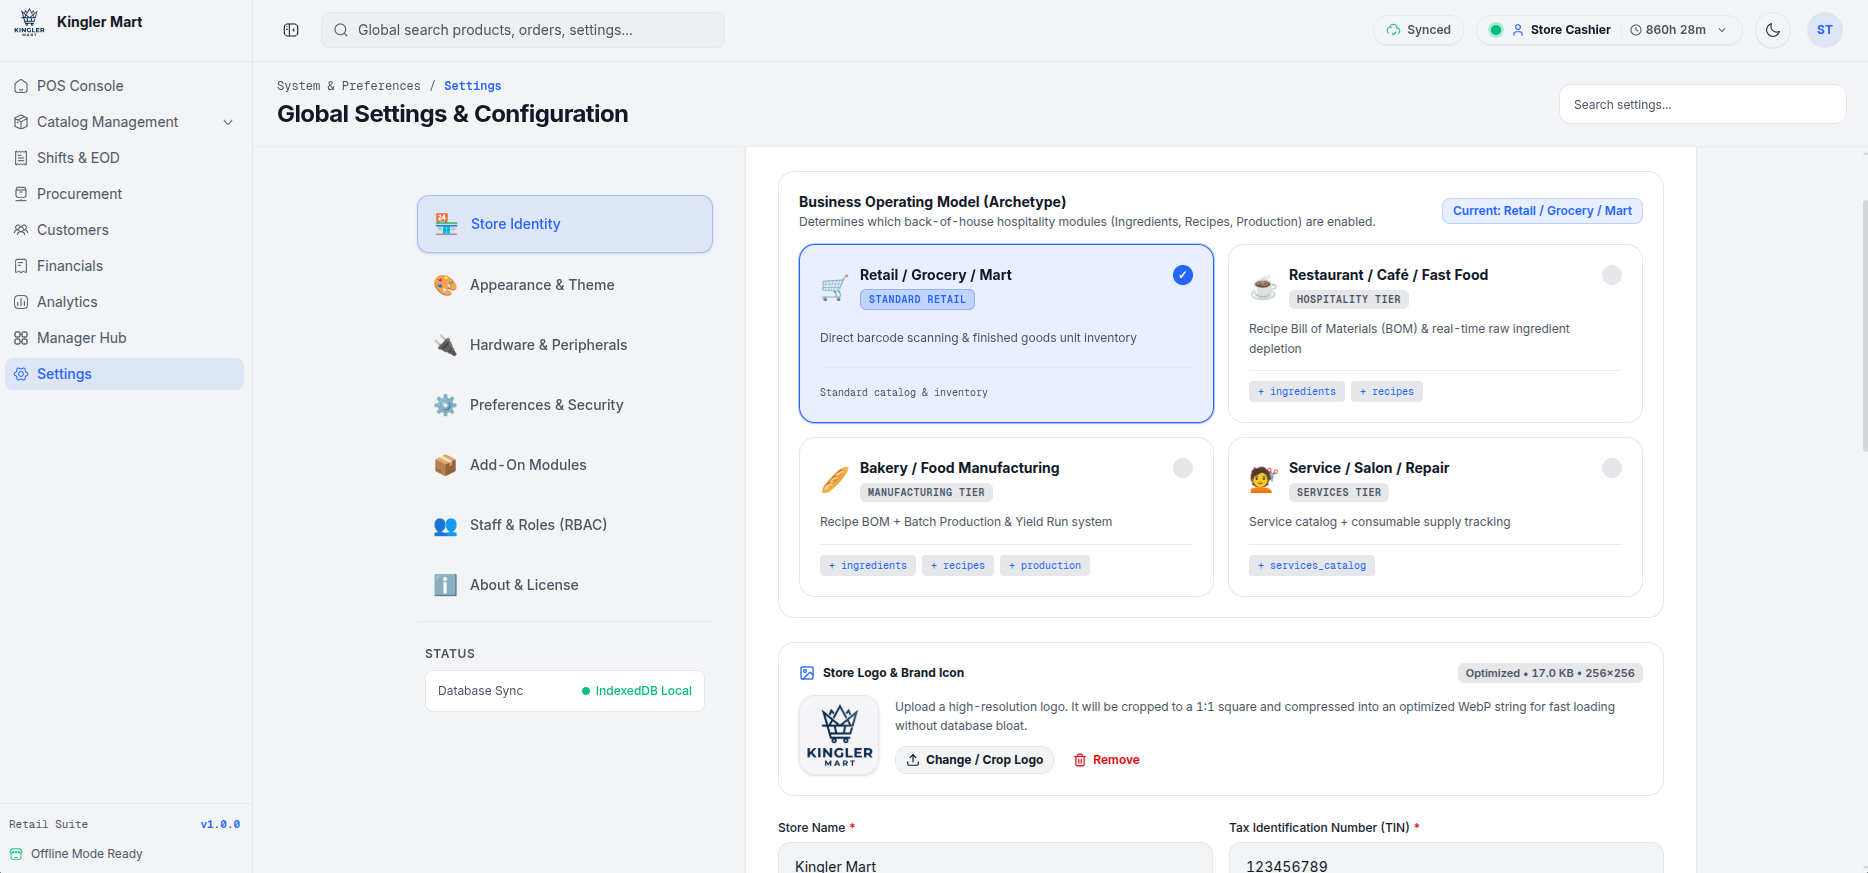Click the Current: Retail / Grocery / Mart badge
This screenshot has height=873, width=1868.
pyautogui.click(x=1542, y=211)
